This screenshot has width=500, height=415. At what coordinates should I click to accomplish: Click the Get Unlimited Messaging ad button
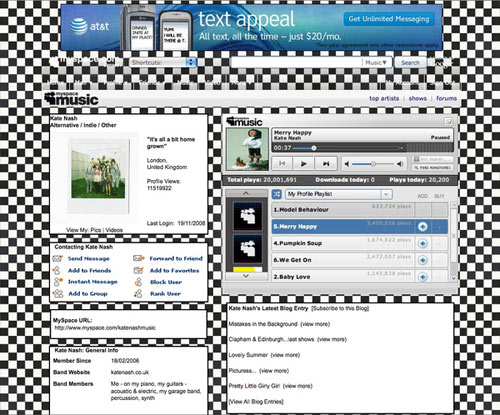[389, 19]
